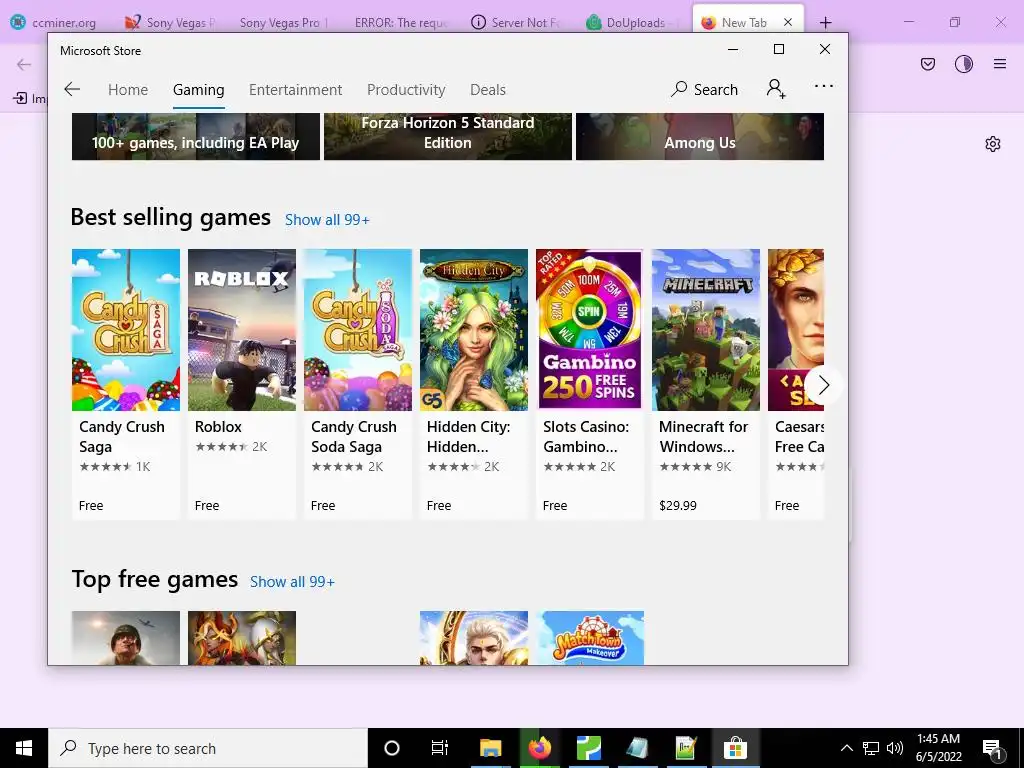Click the Candy Crush Soda Saga title

tap(353, 437)
